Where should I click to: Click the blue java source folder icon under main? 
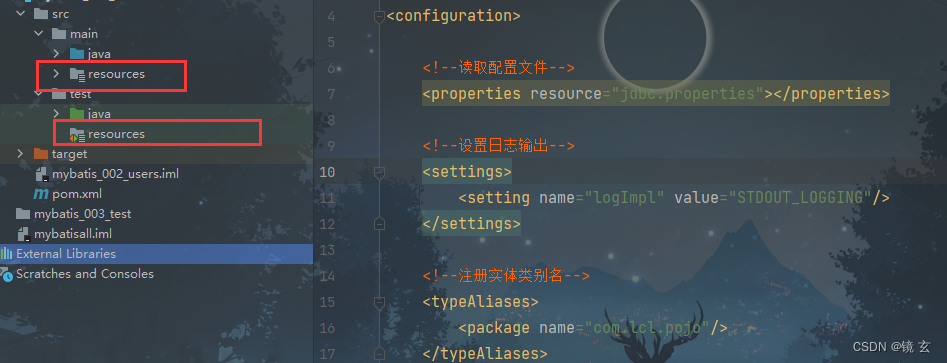[77, 54]
